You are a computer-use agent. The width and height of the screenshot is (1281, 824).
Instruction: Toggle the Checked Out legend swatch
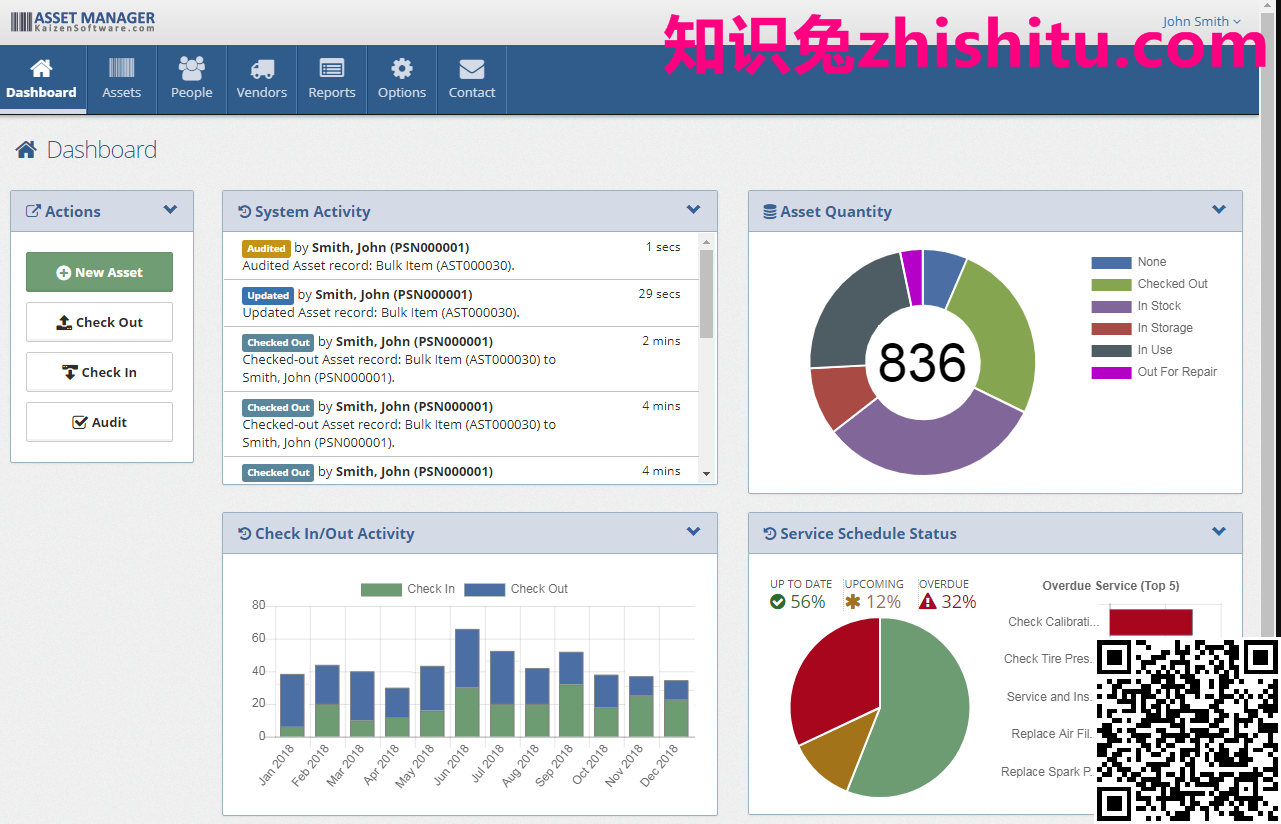tap(1111, 284)
